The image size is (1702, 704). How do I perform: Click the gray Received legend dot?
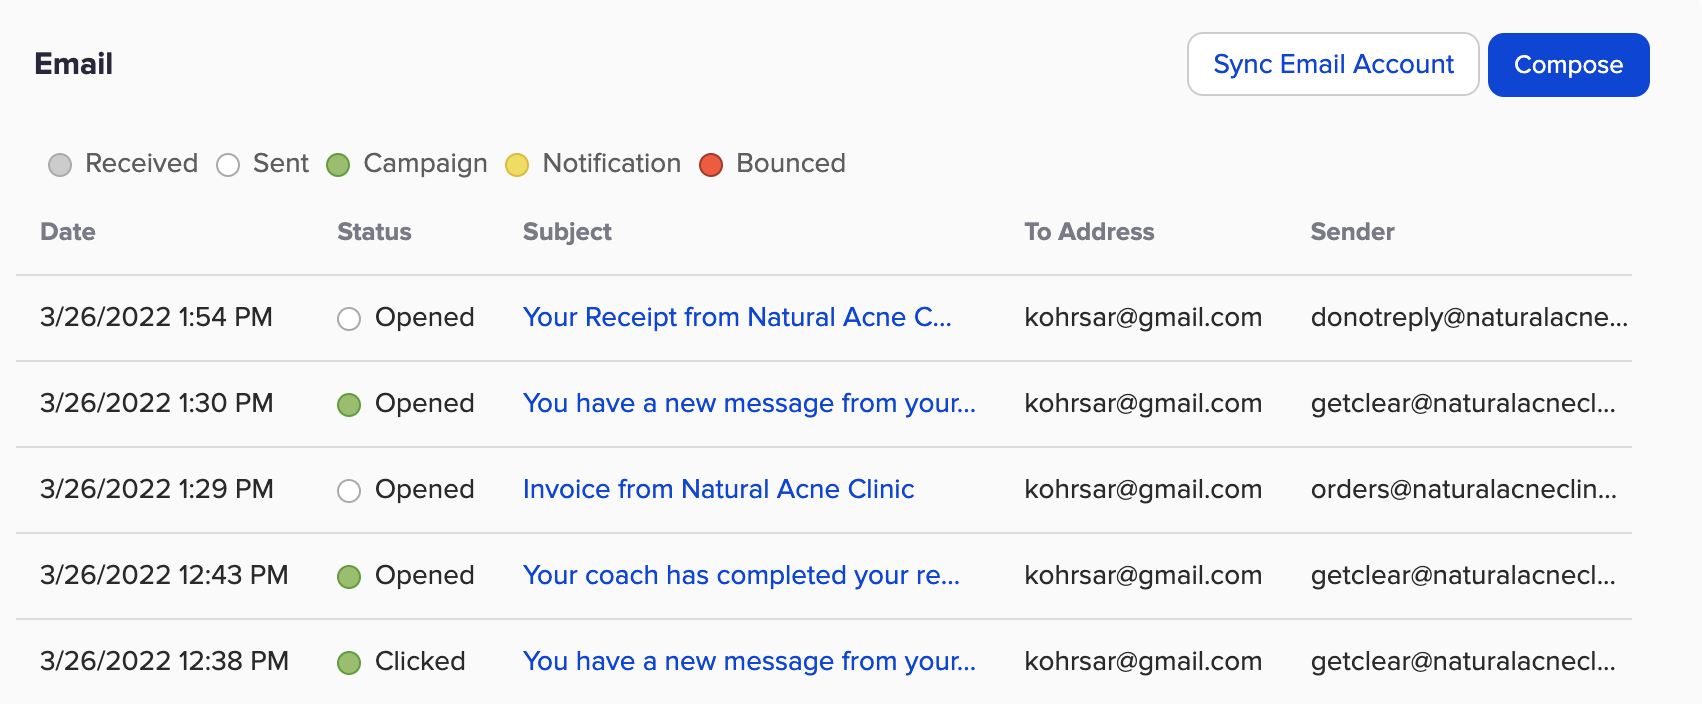pyautogui.click(x=60, y=165)
